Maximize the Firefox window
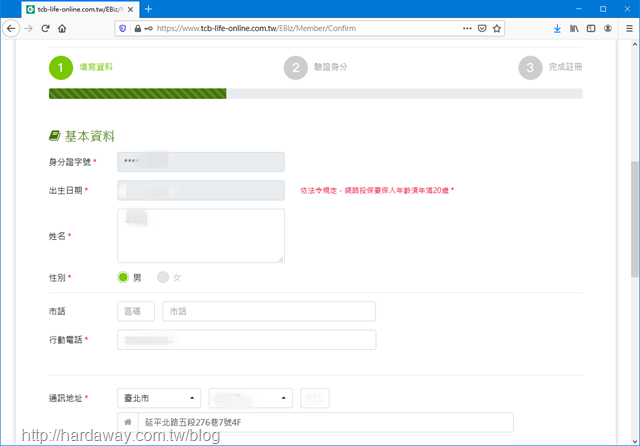Viewport: 640px width, 446px height. click(603, 9)
